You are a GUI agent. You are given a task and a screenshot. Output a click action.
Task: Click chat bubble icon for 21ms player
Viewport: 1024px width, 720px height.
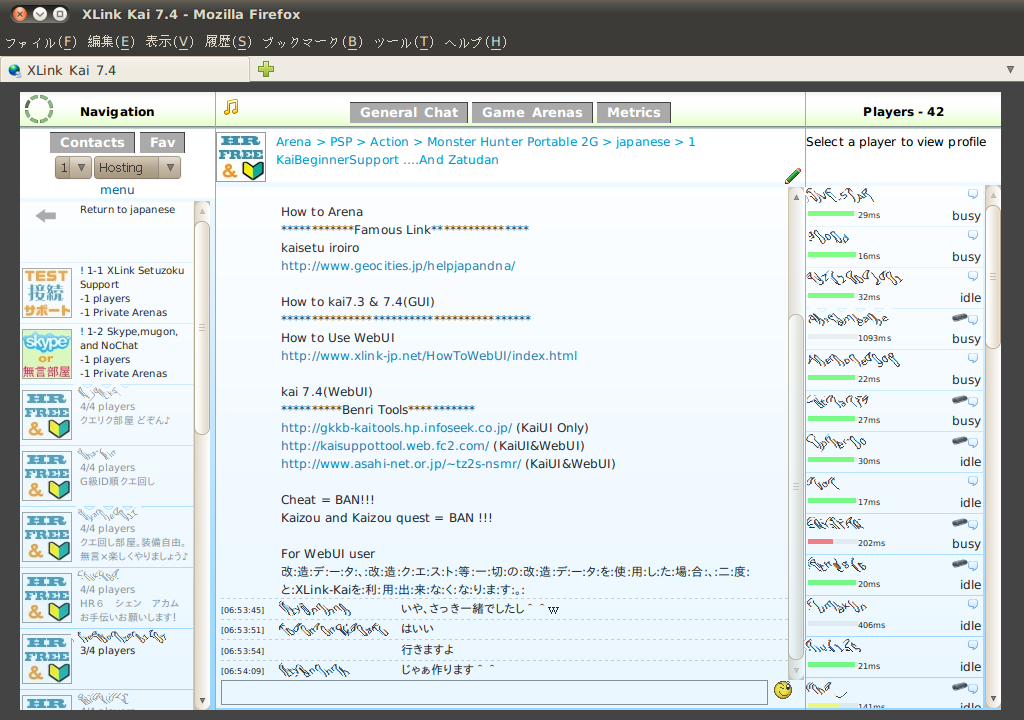[x=972, y=646]
